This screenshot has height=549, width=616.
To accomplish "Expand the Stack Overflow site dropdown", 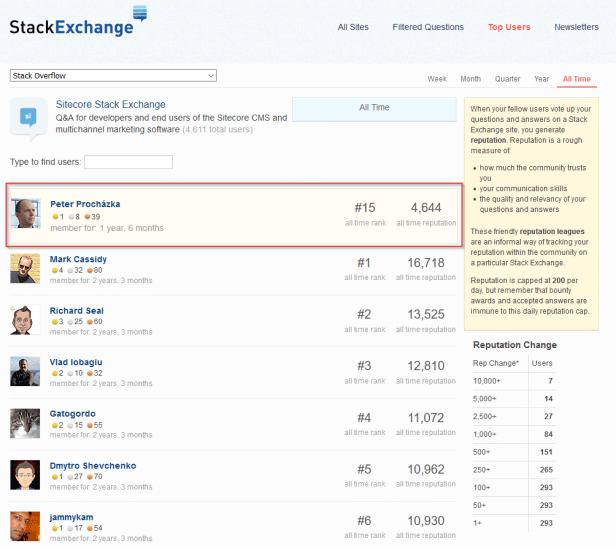I will click(113, 75).
